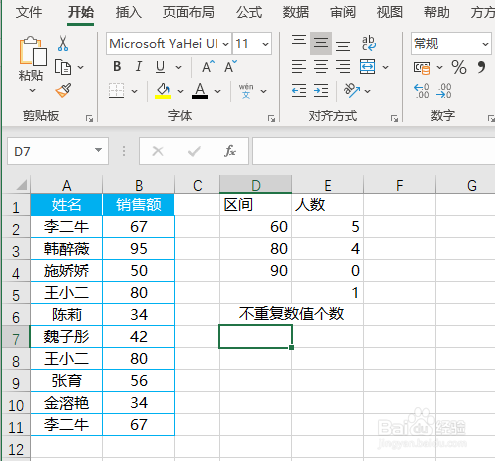
Task: Align text to top of cell
Action: (x=299, y=41)
